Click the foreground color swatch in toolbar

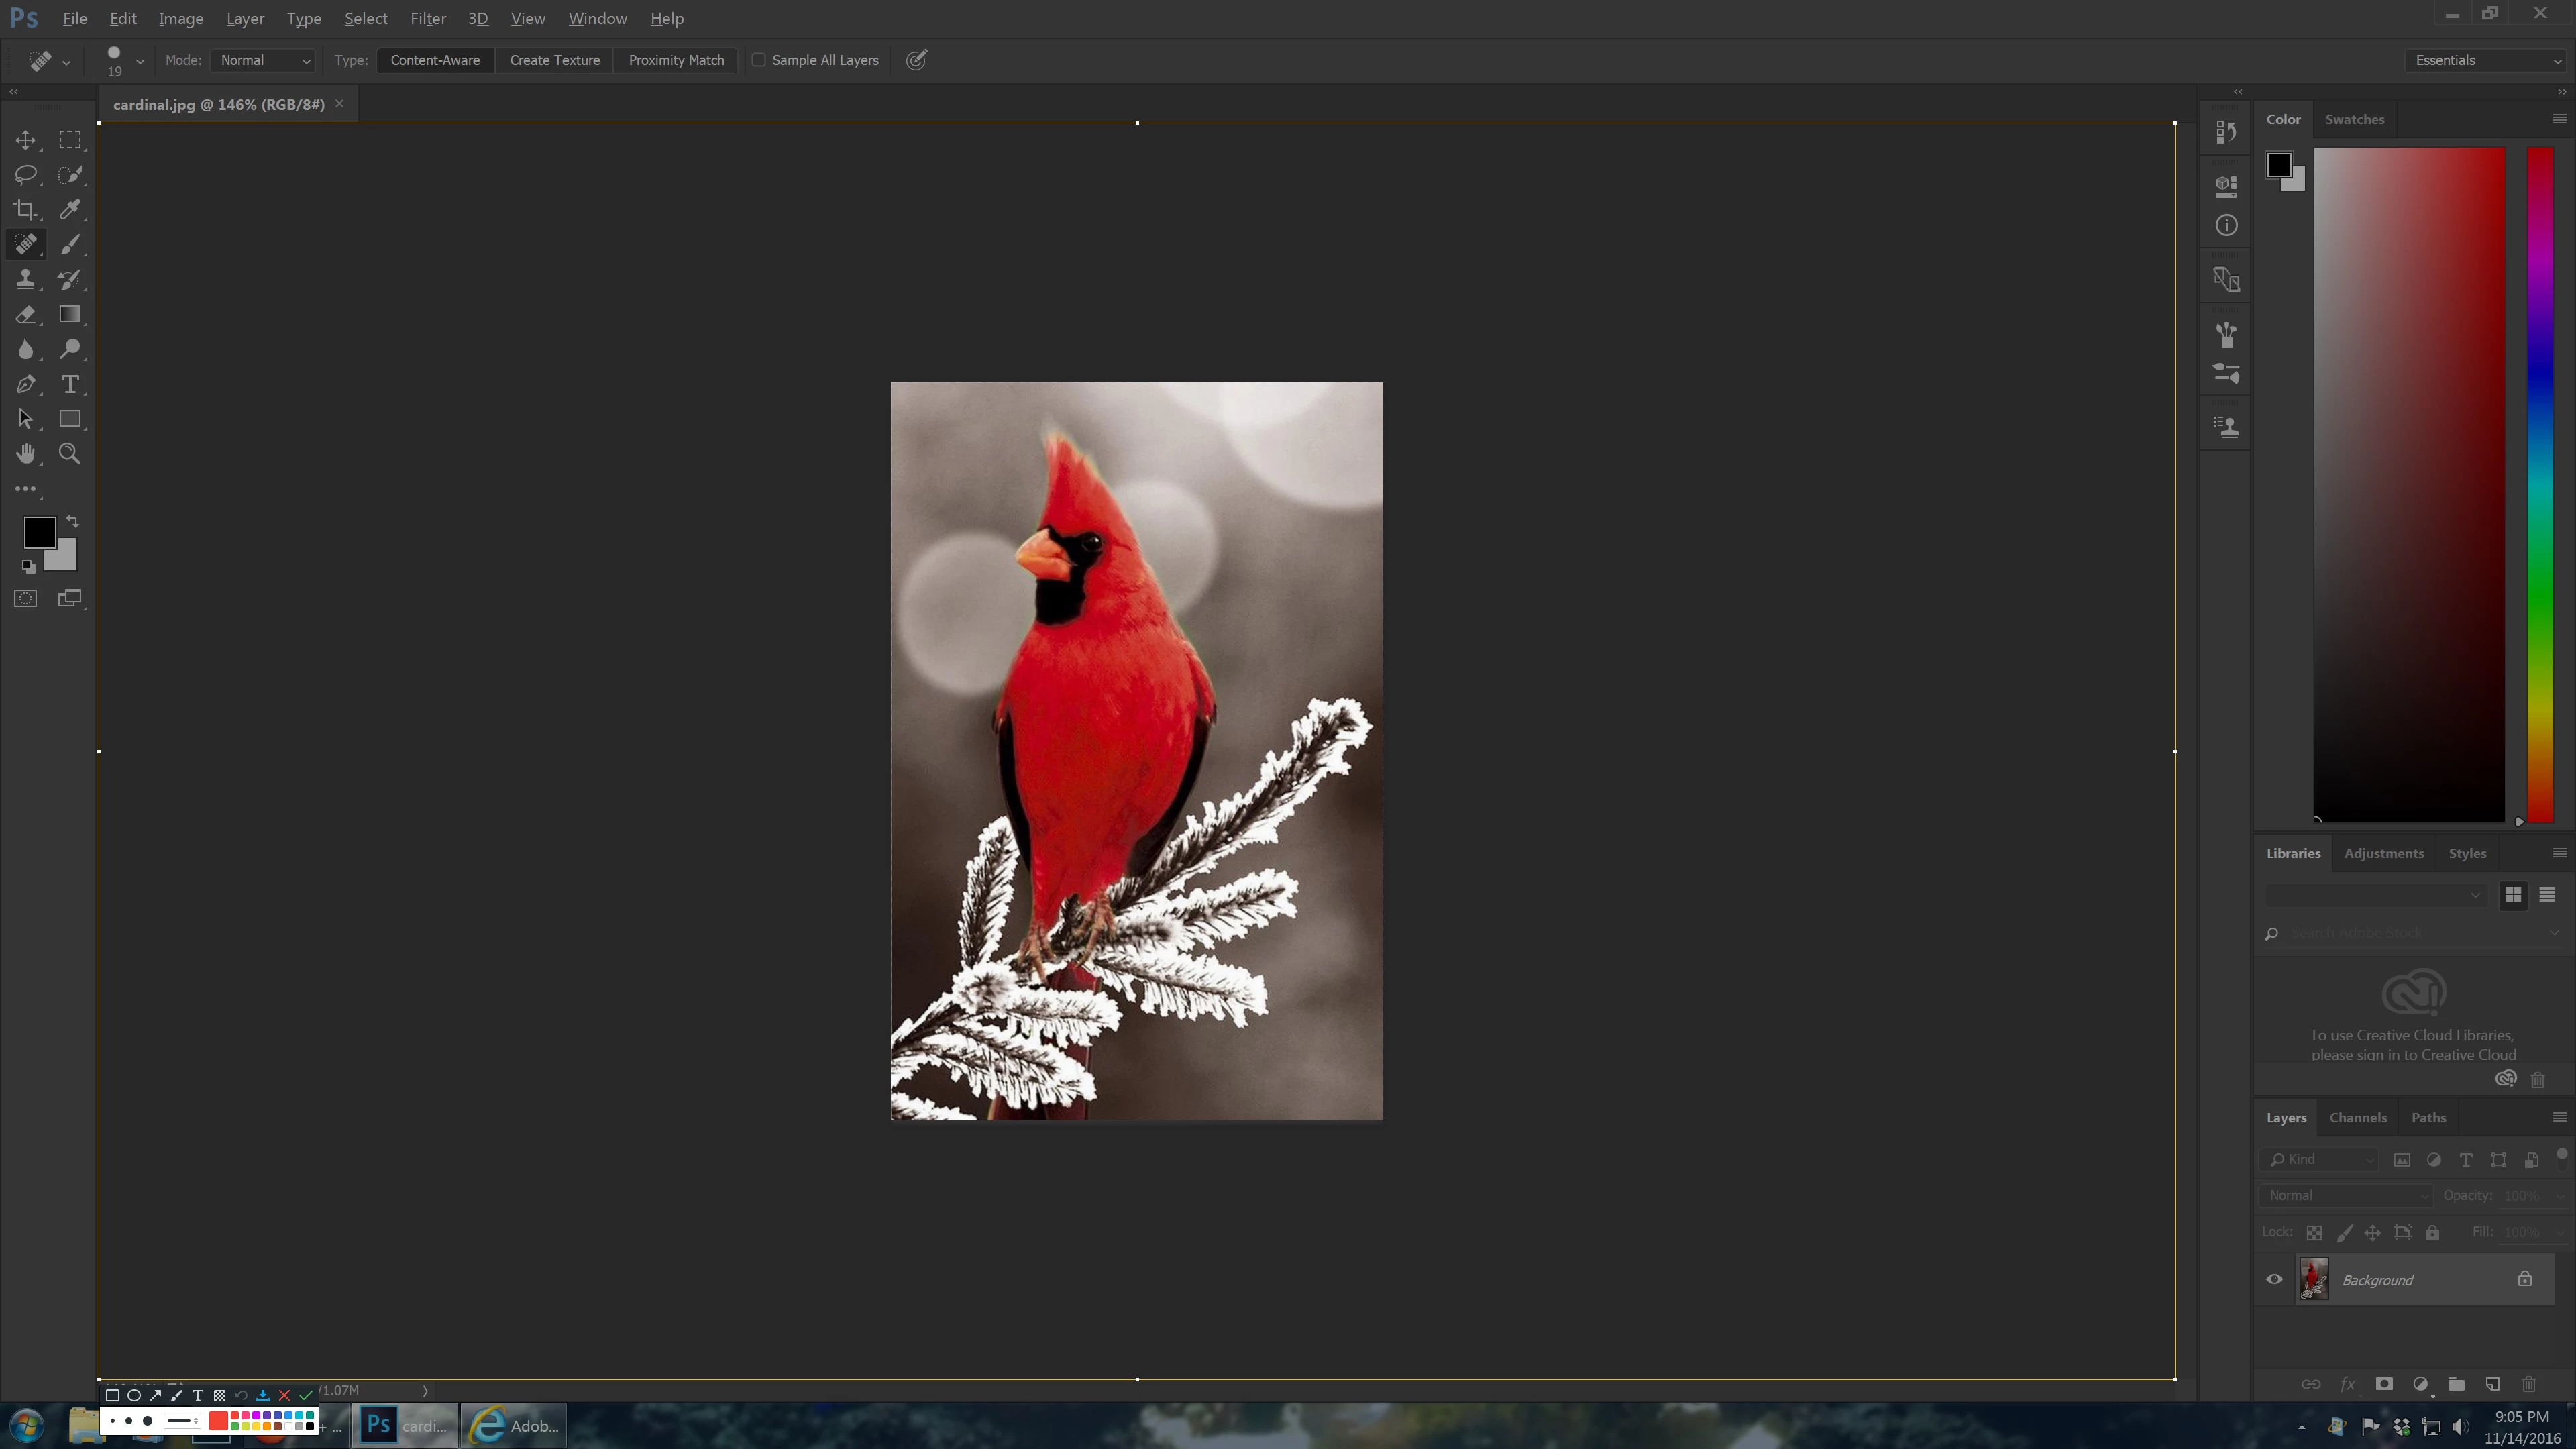[x=37, y=531]
